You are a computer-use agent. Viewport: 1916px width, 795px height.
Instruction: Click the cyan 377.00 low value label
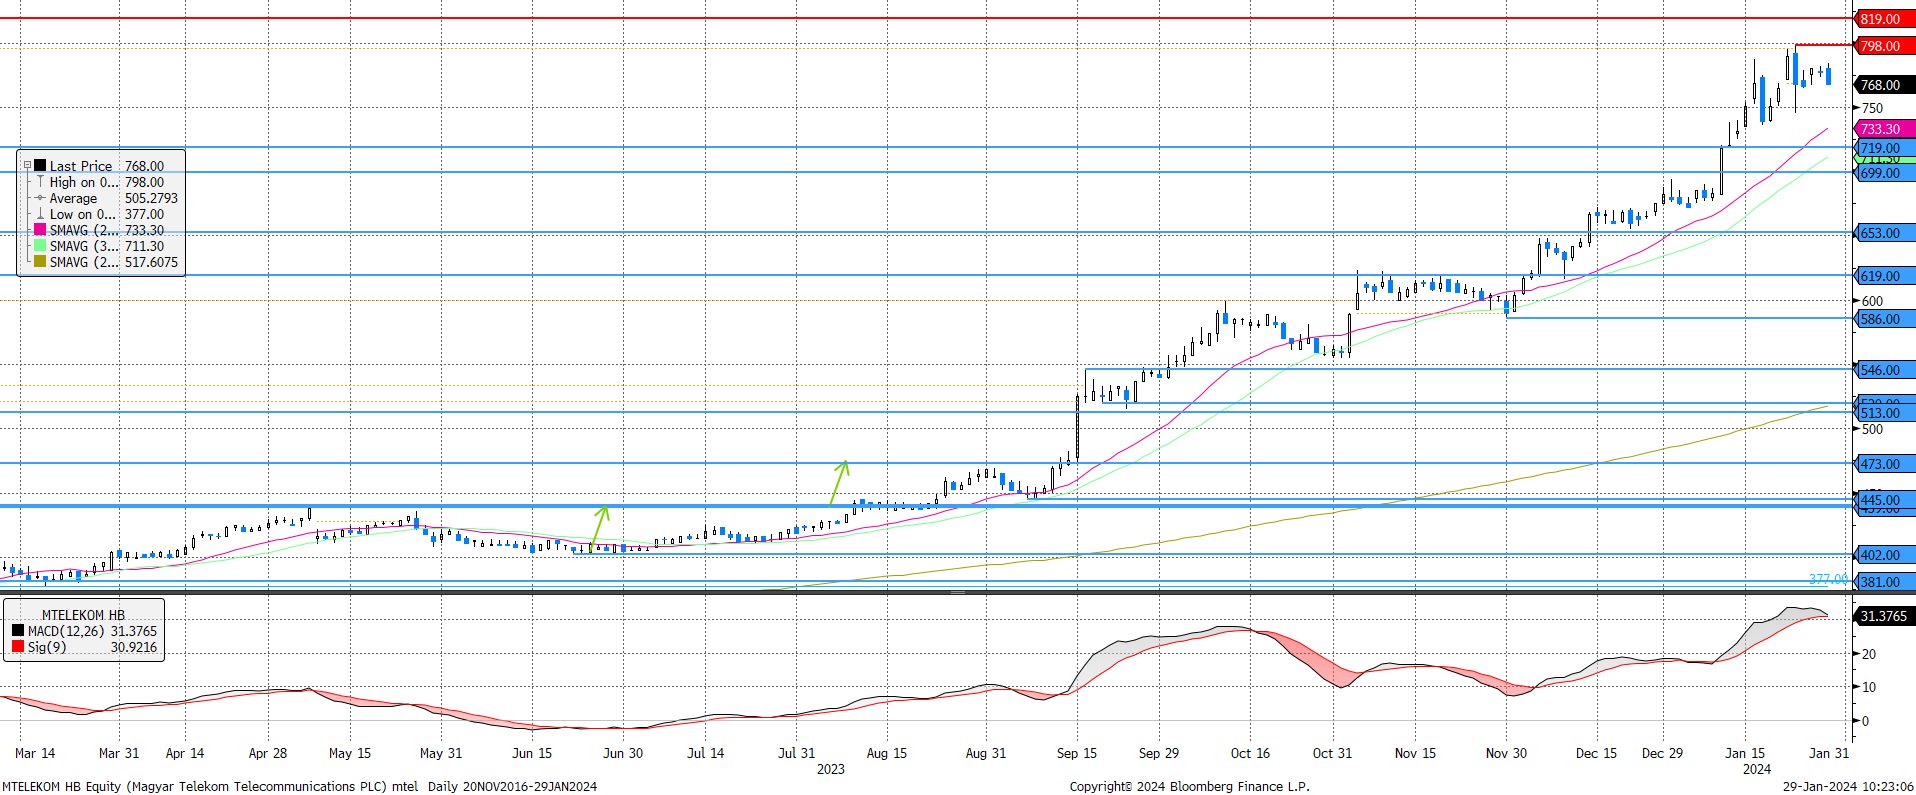[1828, 579]
